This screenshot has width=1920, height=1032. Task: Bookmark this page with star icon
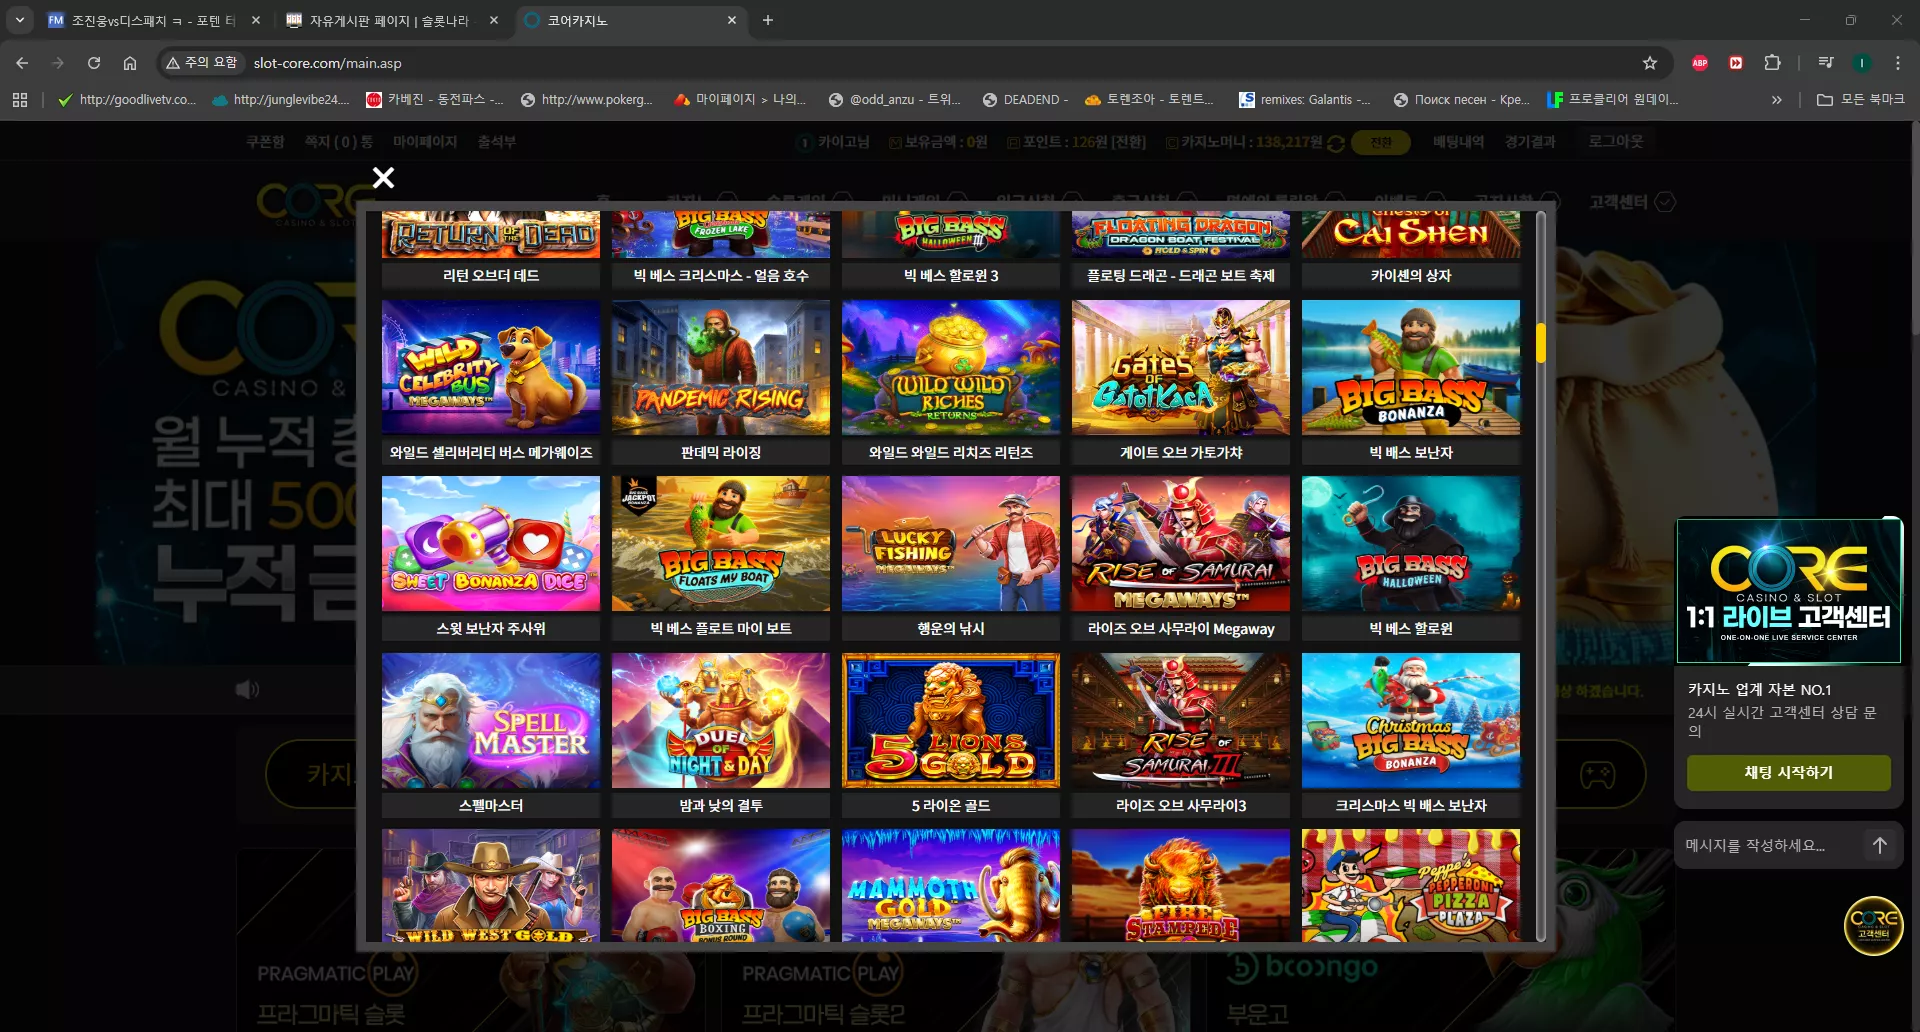(x=1650, y=63)
